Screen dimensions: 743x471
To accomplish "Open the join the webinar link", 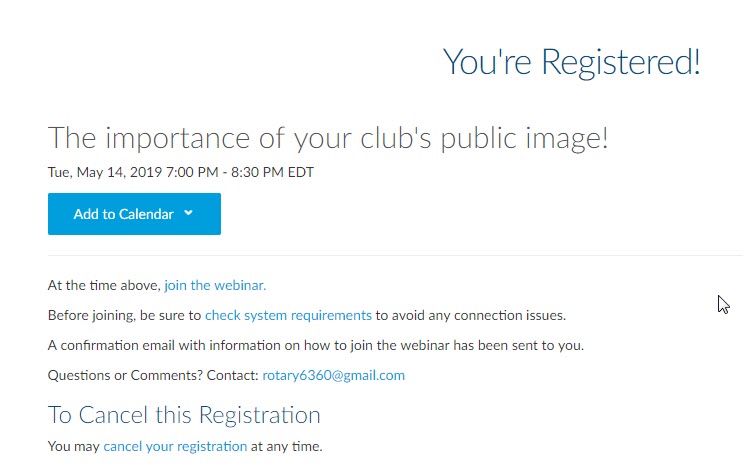I will [x=215, y=285].
